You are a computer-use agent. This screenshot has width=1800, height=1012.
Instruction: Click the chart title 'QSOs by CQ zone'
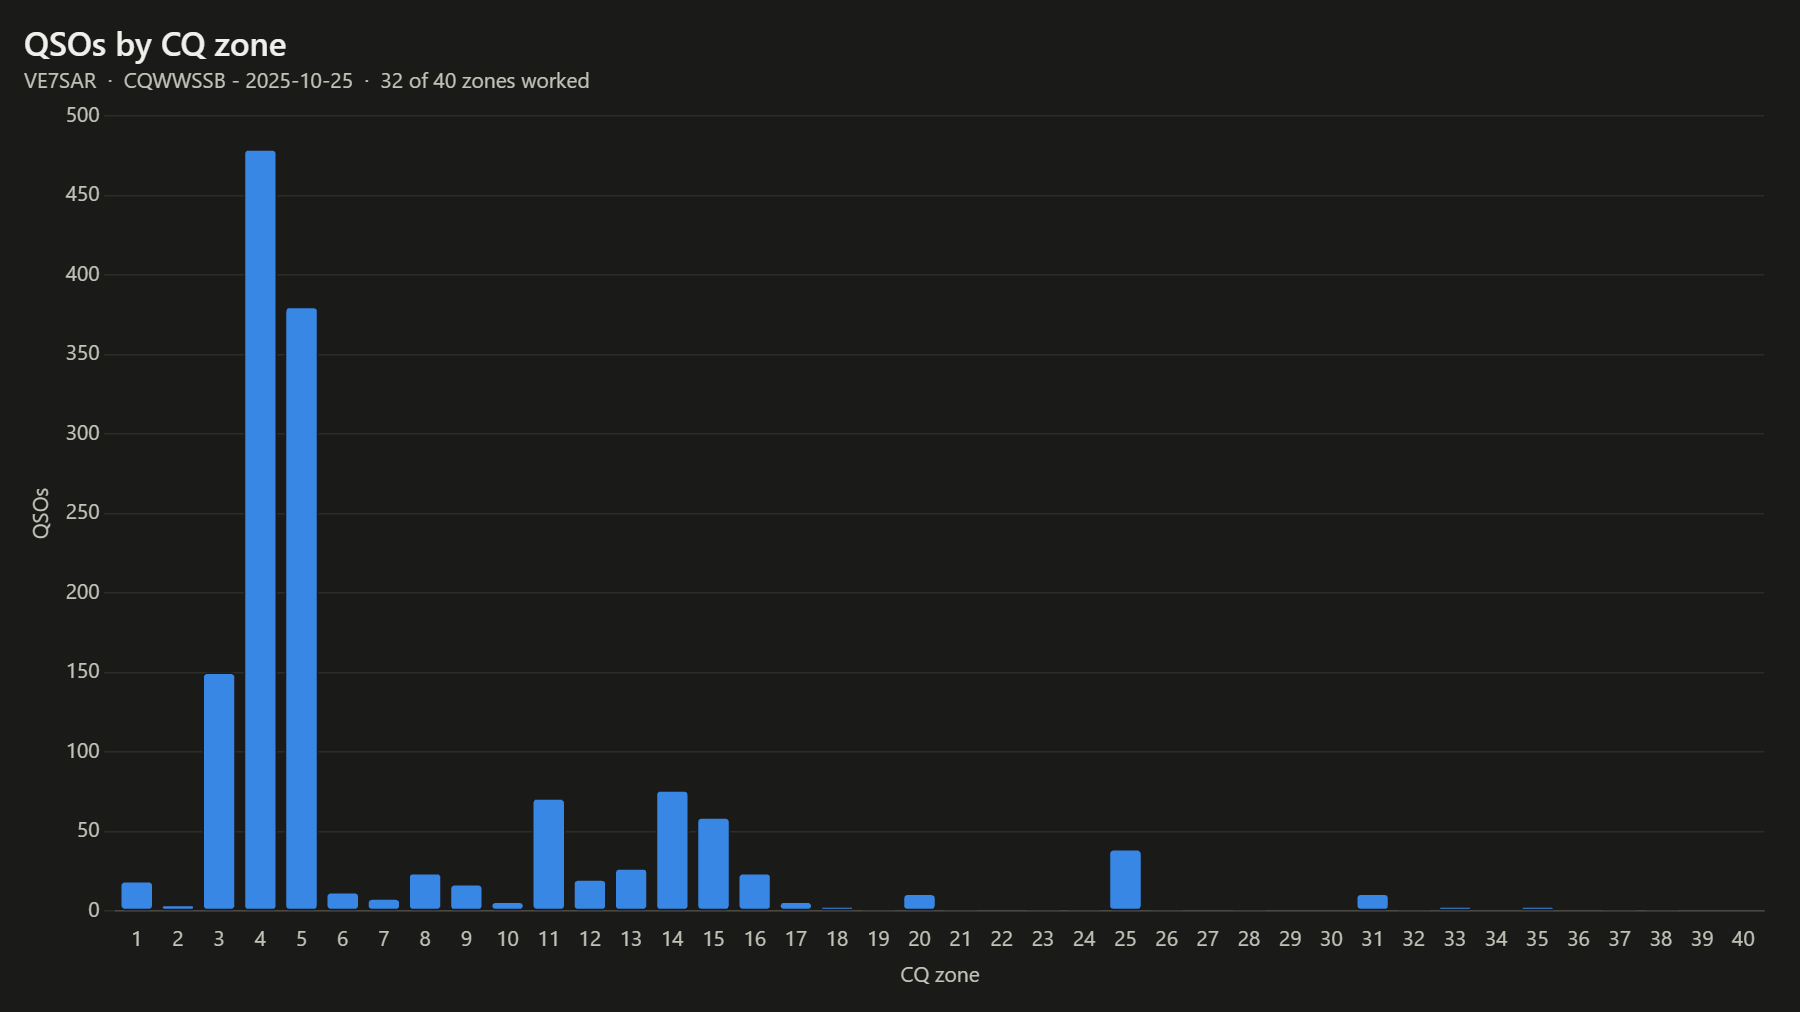point(155,45)
